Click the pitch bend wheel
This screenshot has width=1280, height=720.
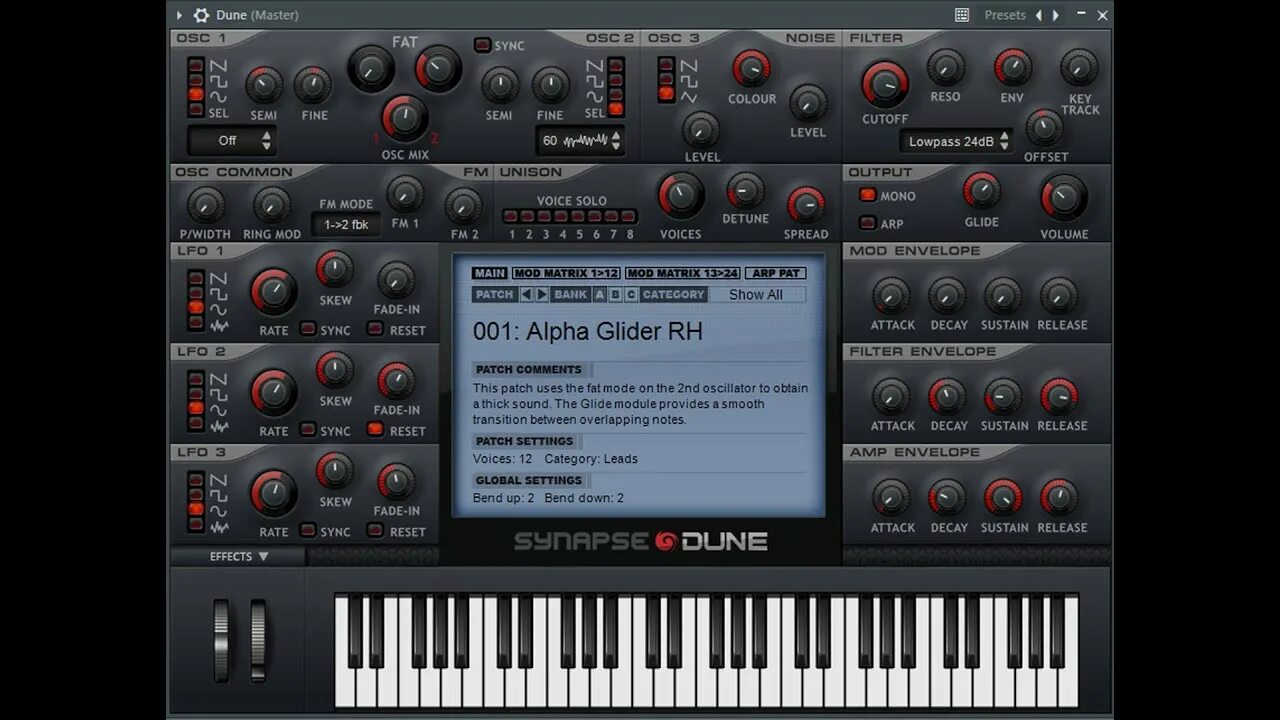[221, 640]
